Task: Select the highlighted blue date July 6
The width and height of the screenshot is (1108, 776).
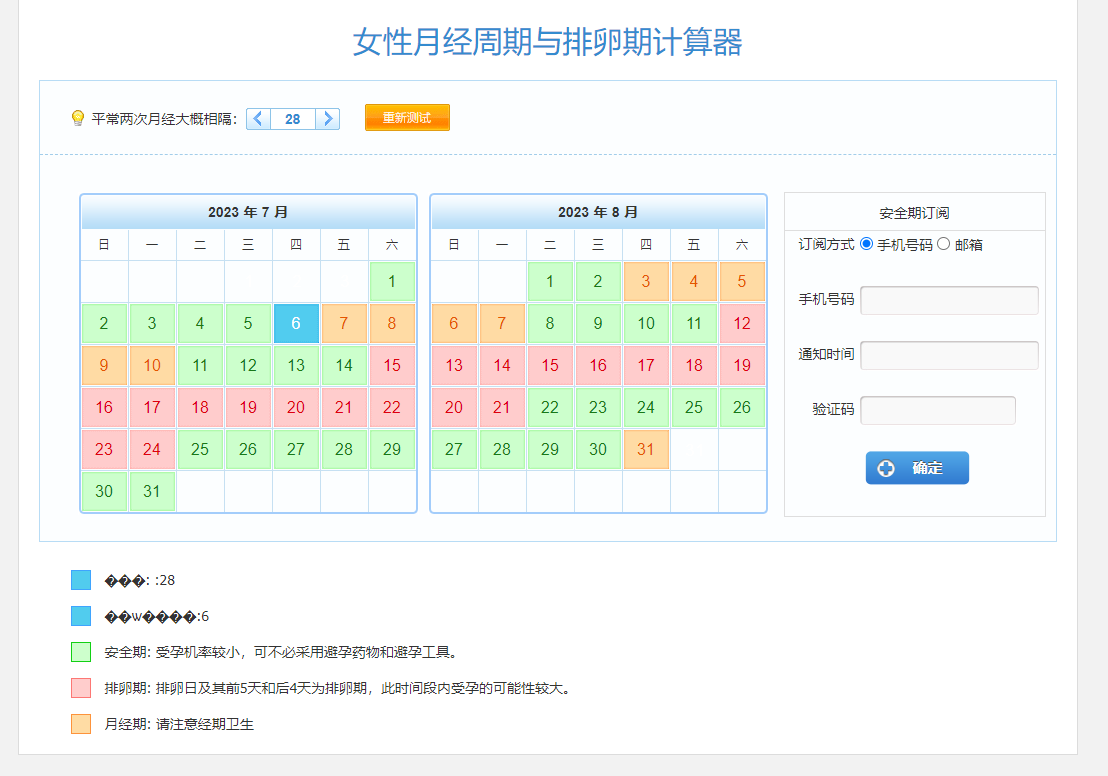Action: (296, 323)
